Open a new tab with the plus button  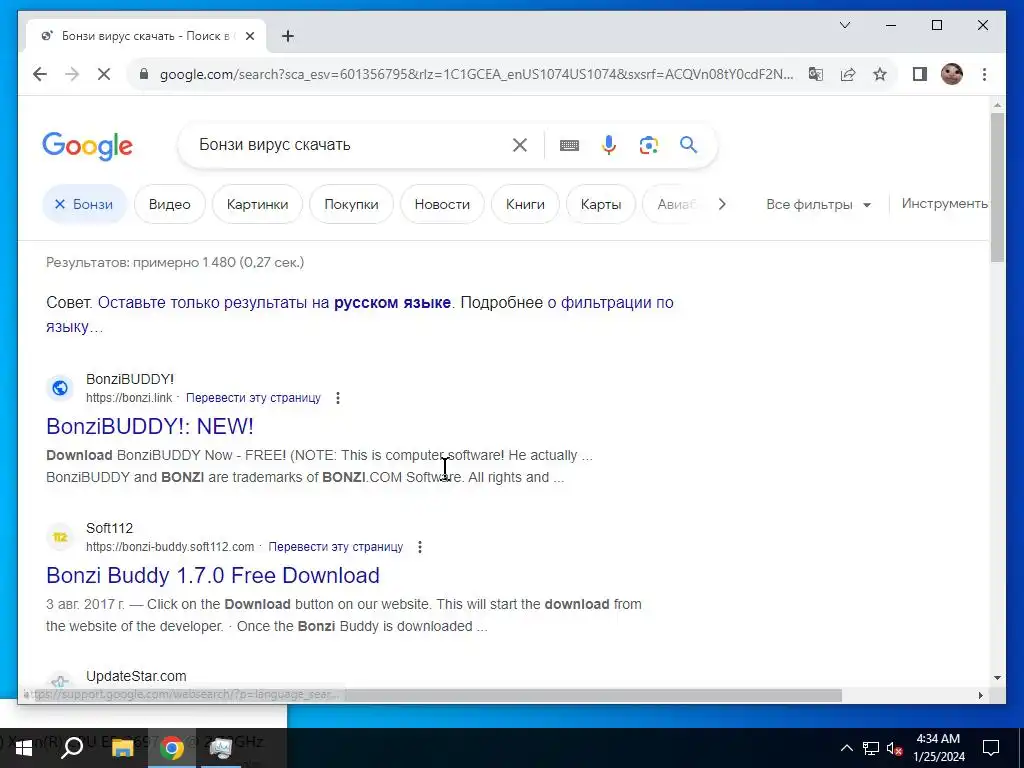click(287, 36)
